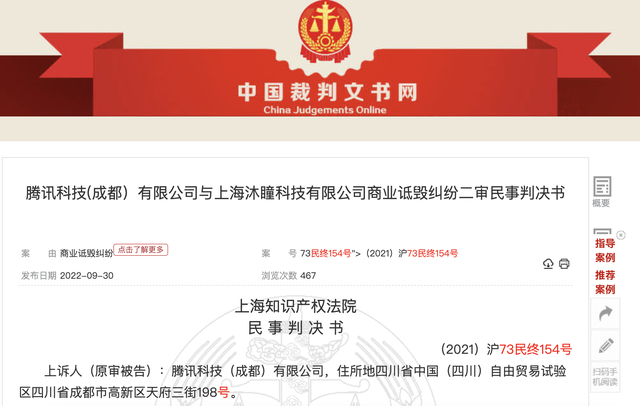Close the 指导案例 floating panel
The width and height of the screenshot is (640, 406).
coord(621,235)
